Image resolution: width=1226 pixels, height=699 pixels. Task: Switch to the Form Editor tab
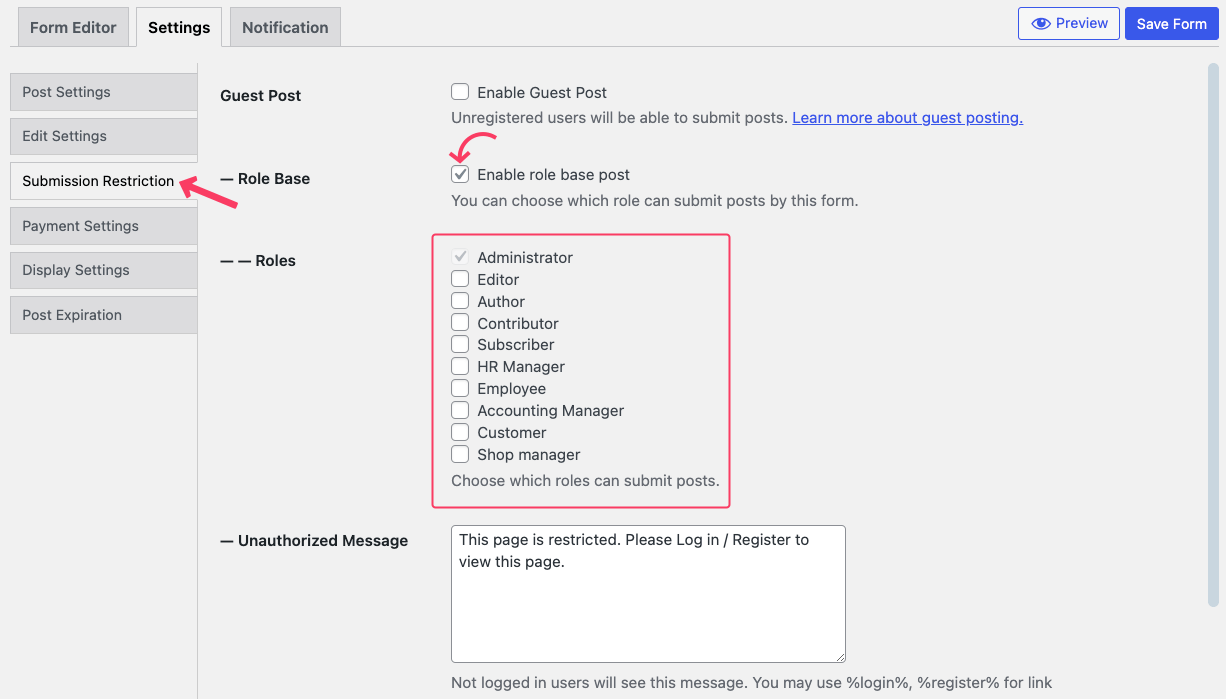click(73, 27)
